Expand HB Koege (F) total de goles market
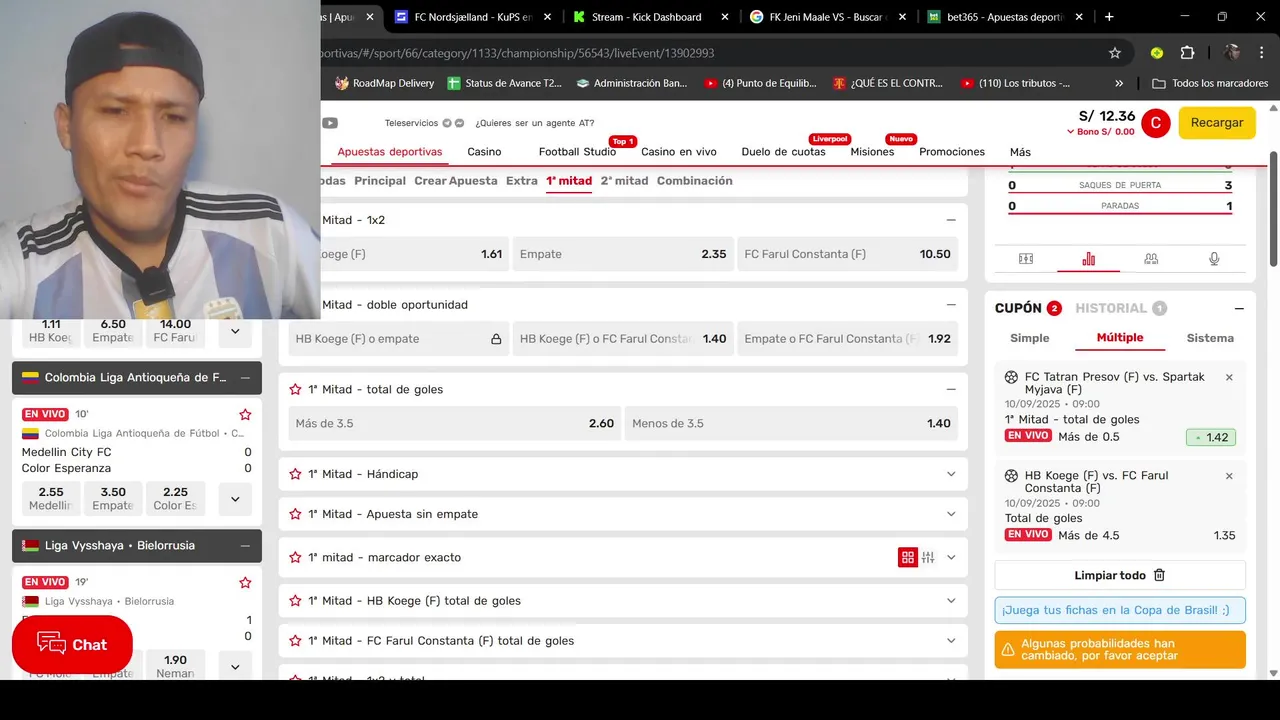 pyautogui.click(x=951, y=601)
